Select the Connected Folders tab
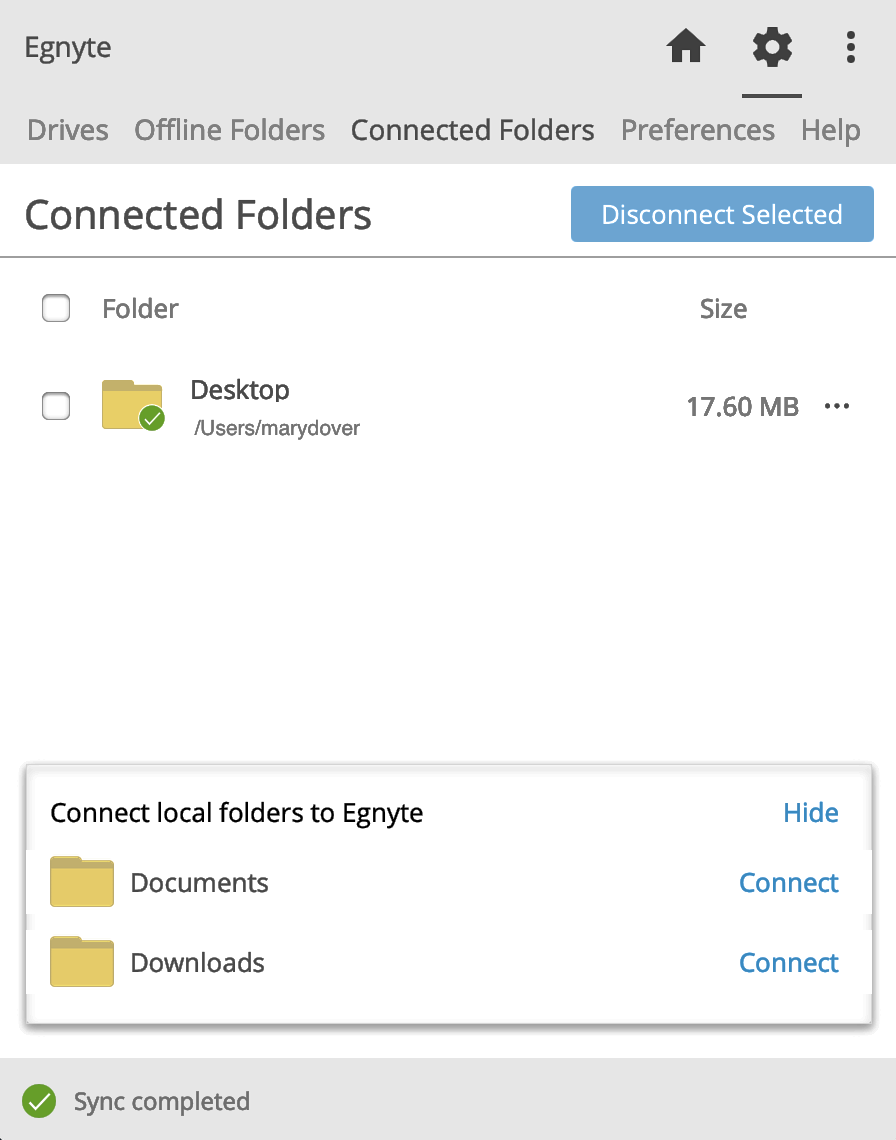The image size is (896, 1140). click(x=473, y=130)
